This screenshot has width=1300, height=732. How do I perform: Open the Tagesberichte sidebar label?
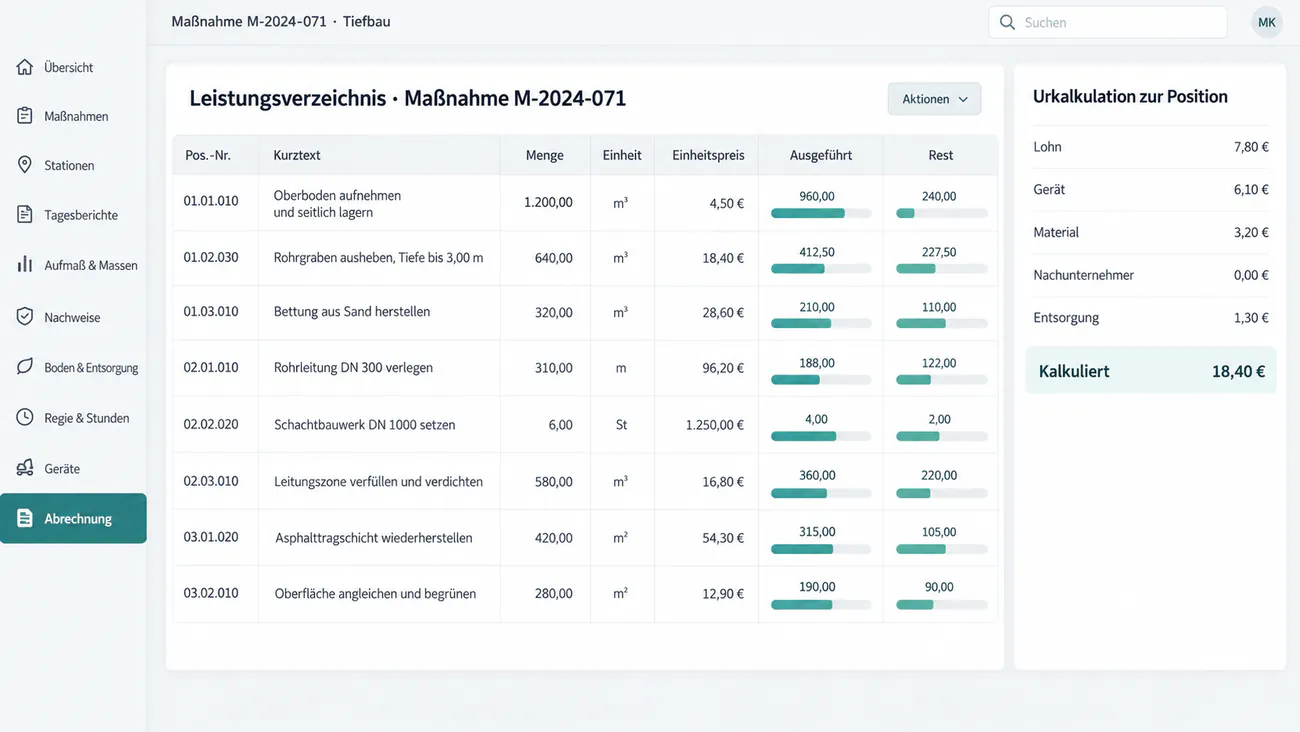pyautogui.click(x=81, y=215)
